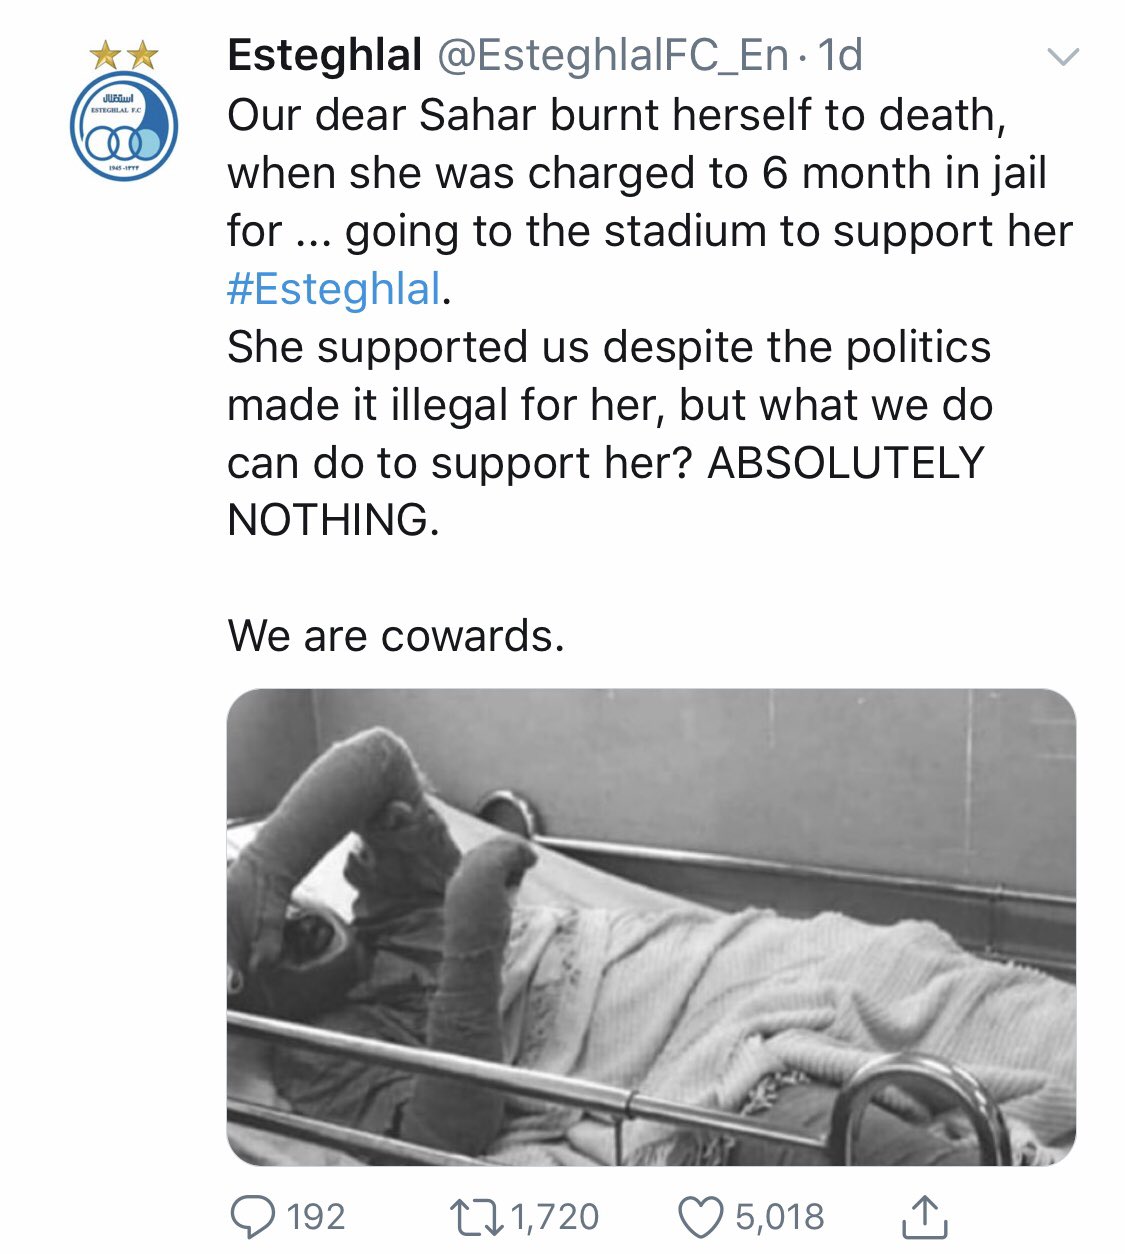Open the Esteghlal display name profile

point(325,56)
